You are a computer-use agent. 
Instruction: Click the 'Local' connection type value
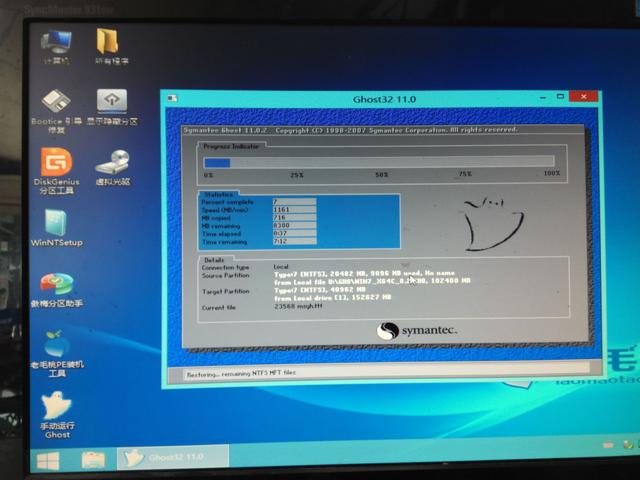pyautogui.click(x=281, y=266)
